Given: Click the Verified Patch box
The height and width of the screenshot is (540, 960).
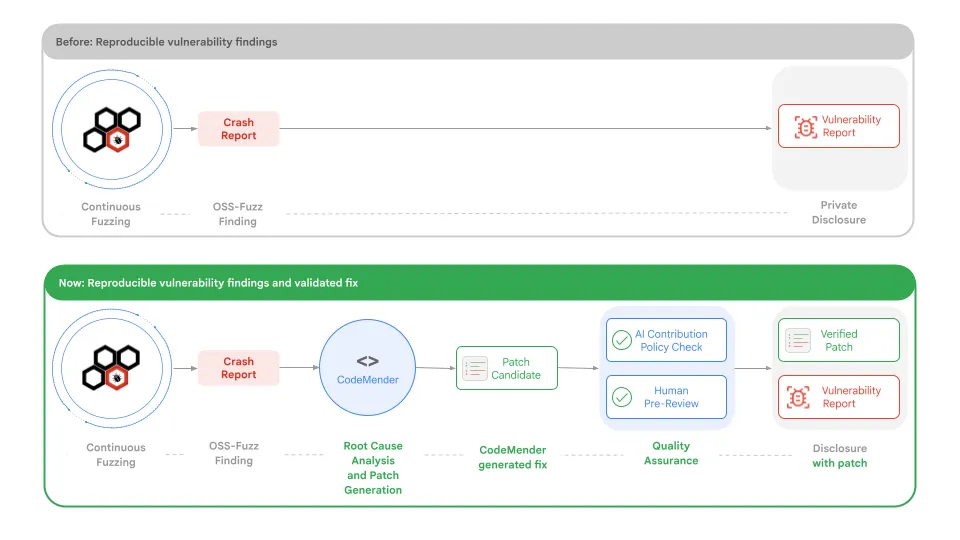Looking at the screenshot, I should click(839, 340).
